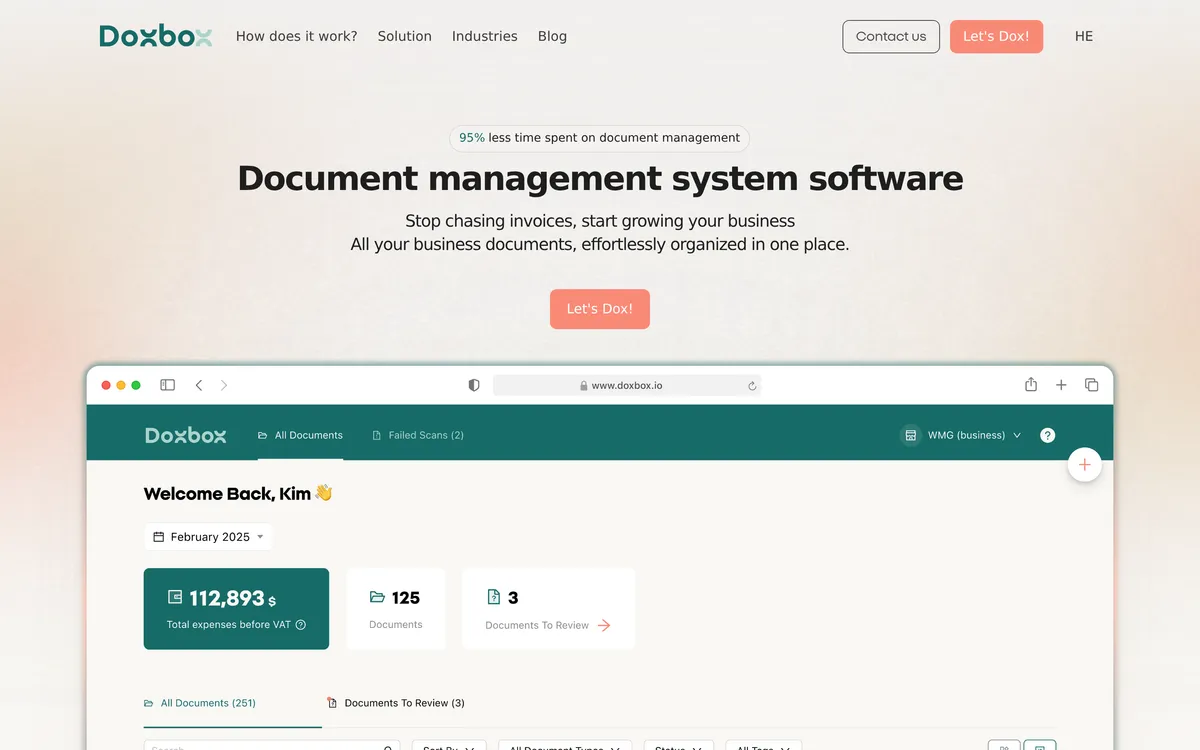
Task: Click the Contact us button
Action: [x=891, y=36]
